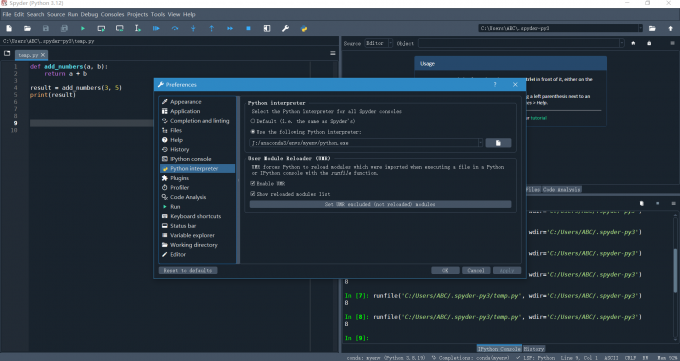
Task: Close the temp.py editor tab
Action: pyautogui.click(x=43, y=55)
